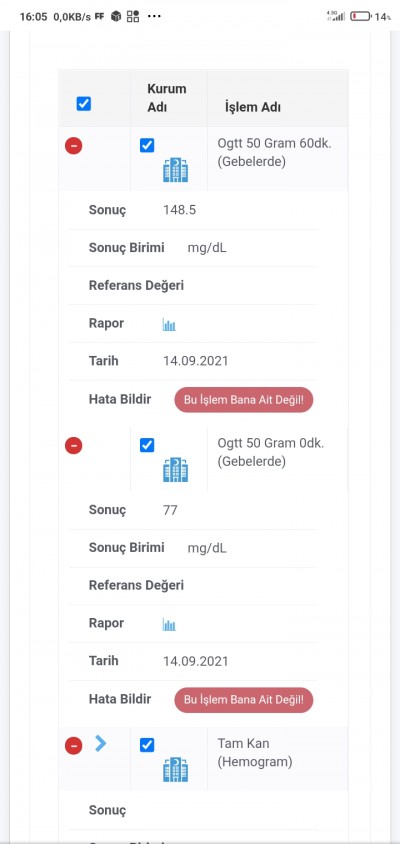The width and height of the screenshot is (400, 844).
Task: Click hospital building icon for Tam Kan
Action: [x=176, y=769]
